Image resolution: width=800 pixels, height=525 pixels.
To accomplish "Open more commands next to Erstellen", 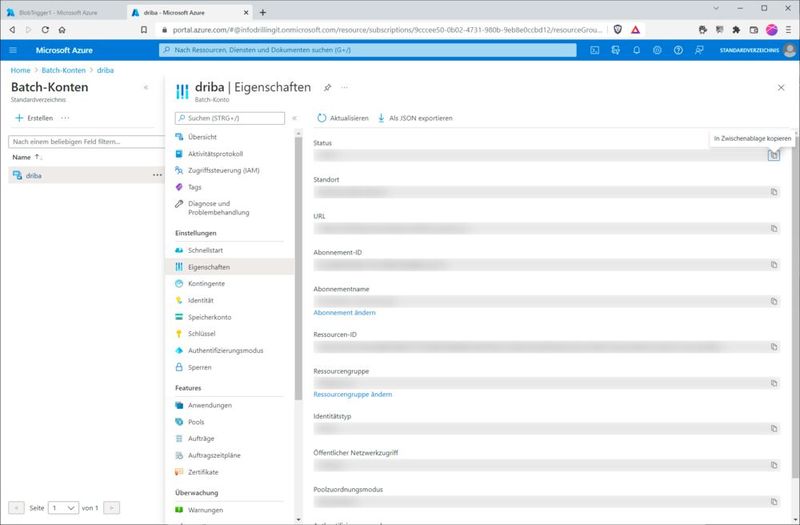I will (65, 118).
